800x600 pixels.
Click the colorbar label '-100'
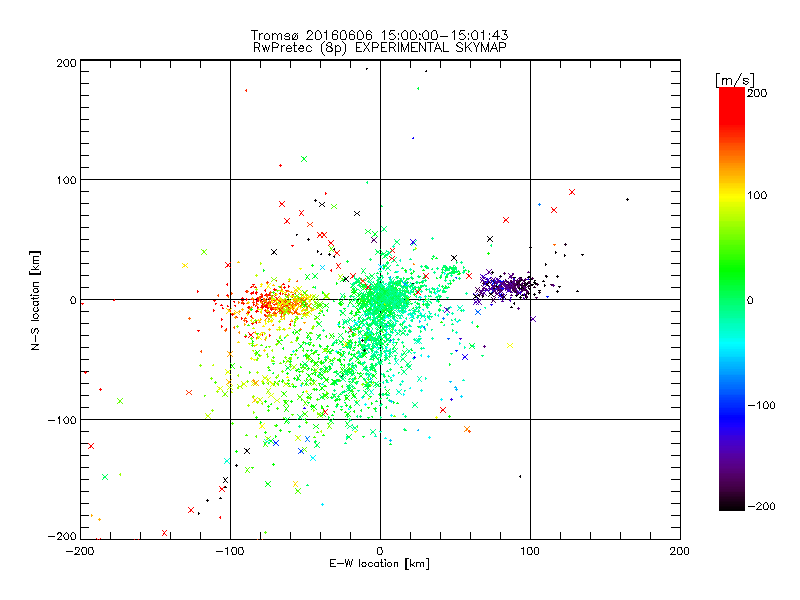(761, 405)
